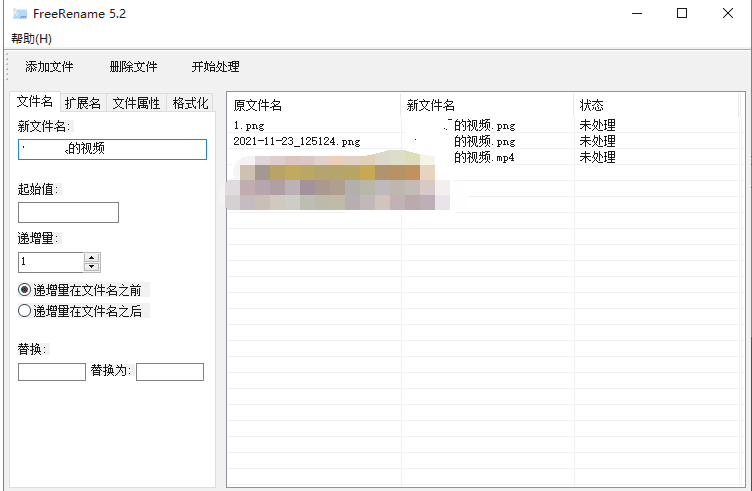Click the new name ending in 的视频.mp4

pos(484,157)
